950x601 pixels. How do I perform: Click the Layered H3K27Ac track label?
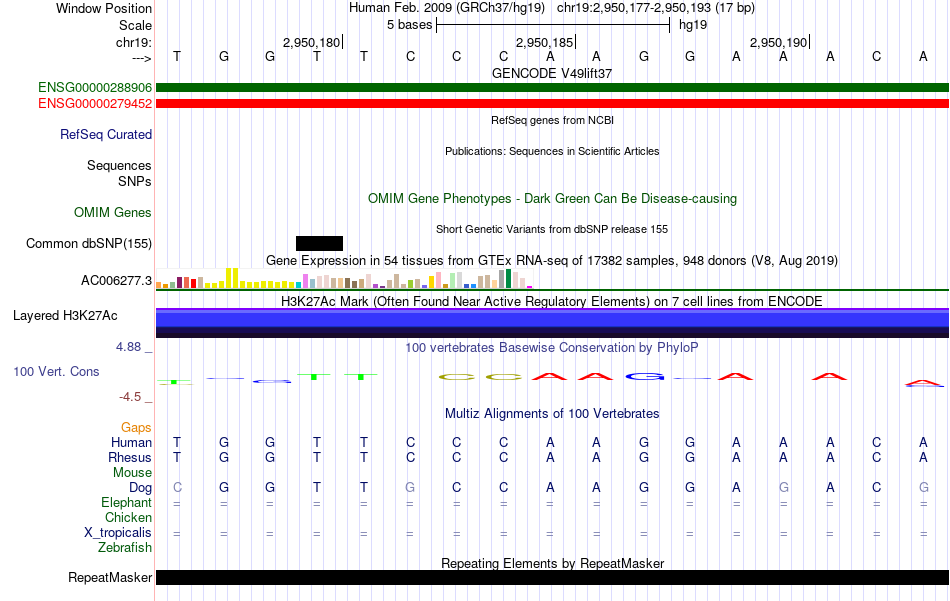point(65,316)
